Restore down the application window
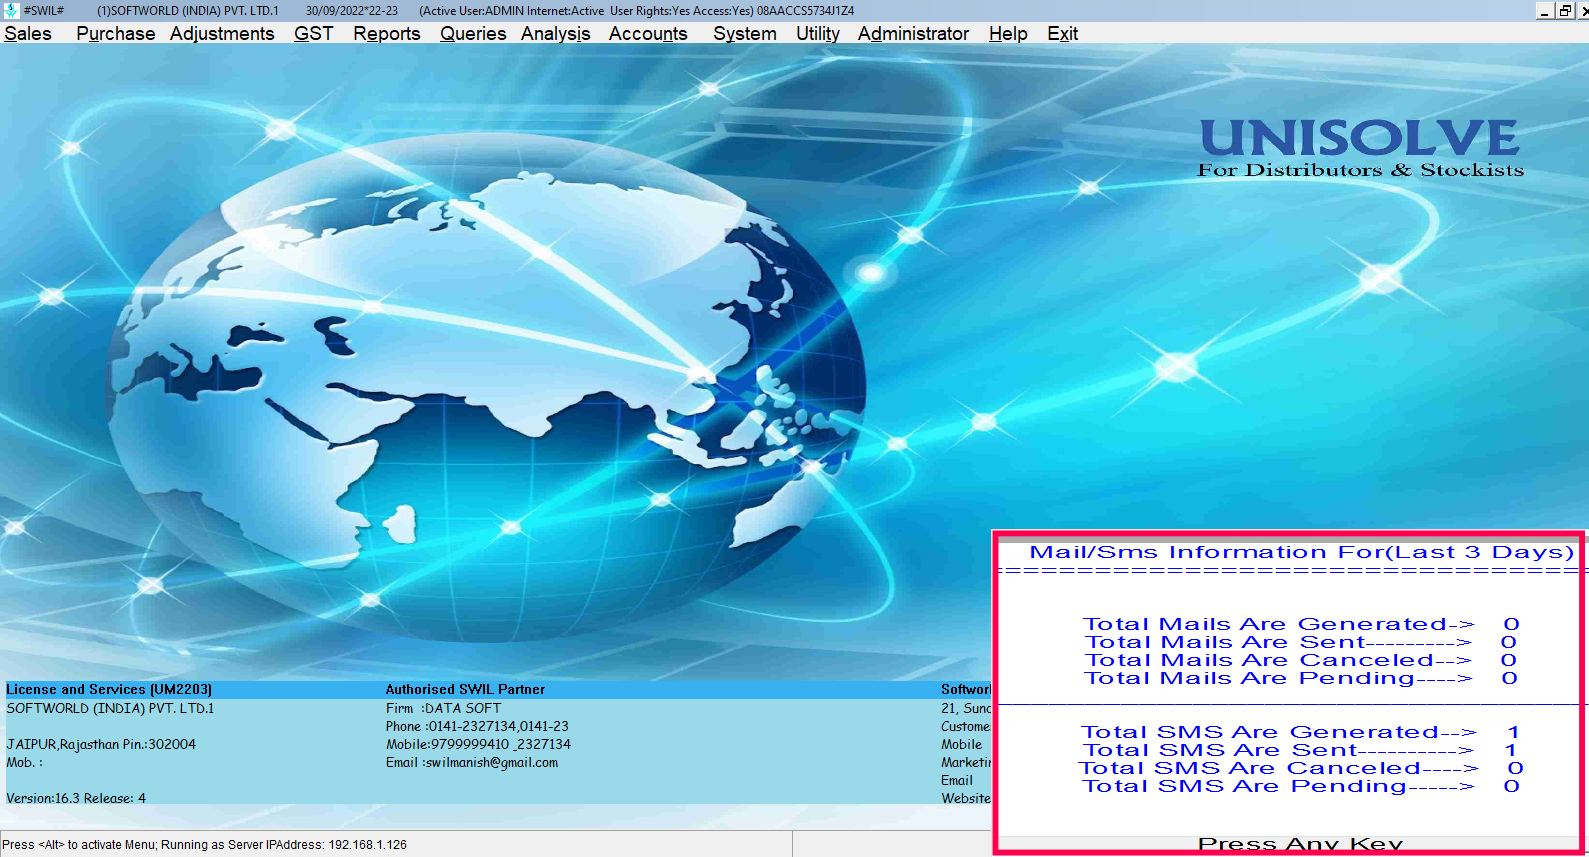 click(1565, 11)
